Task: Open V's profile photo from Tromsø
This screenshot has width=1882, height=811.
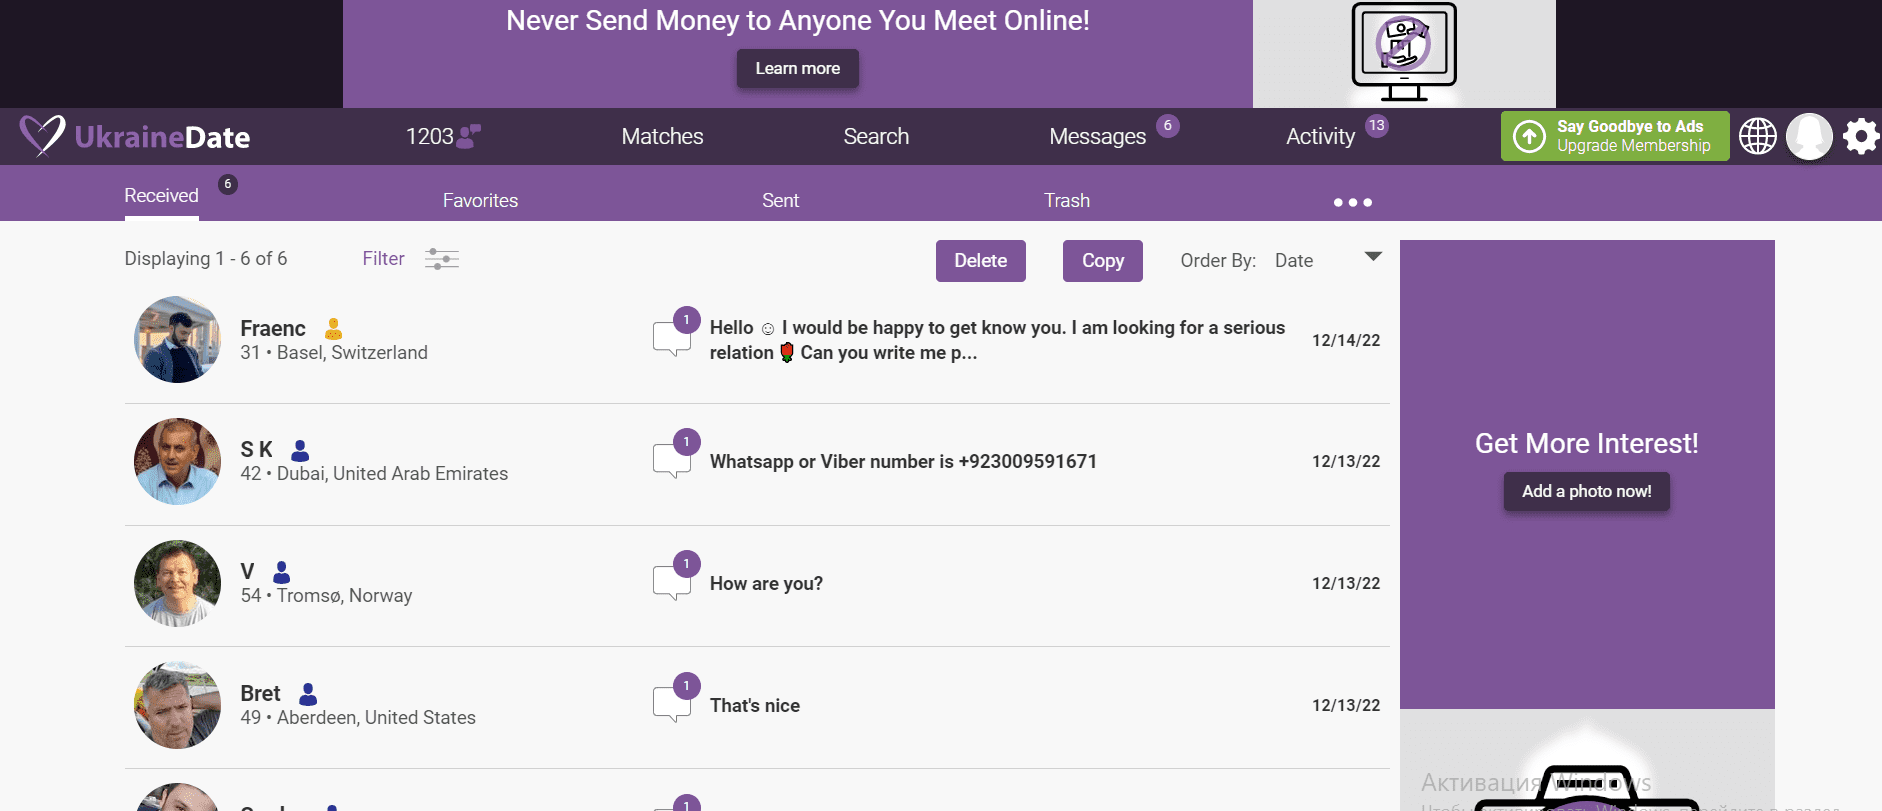Action: [x=178, y=583]
